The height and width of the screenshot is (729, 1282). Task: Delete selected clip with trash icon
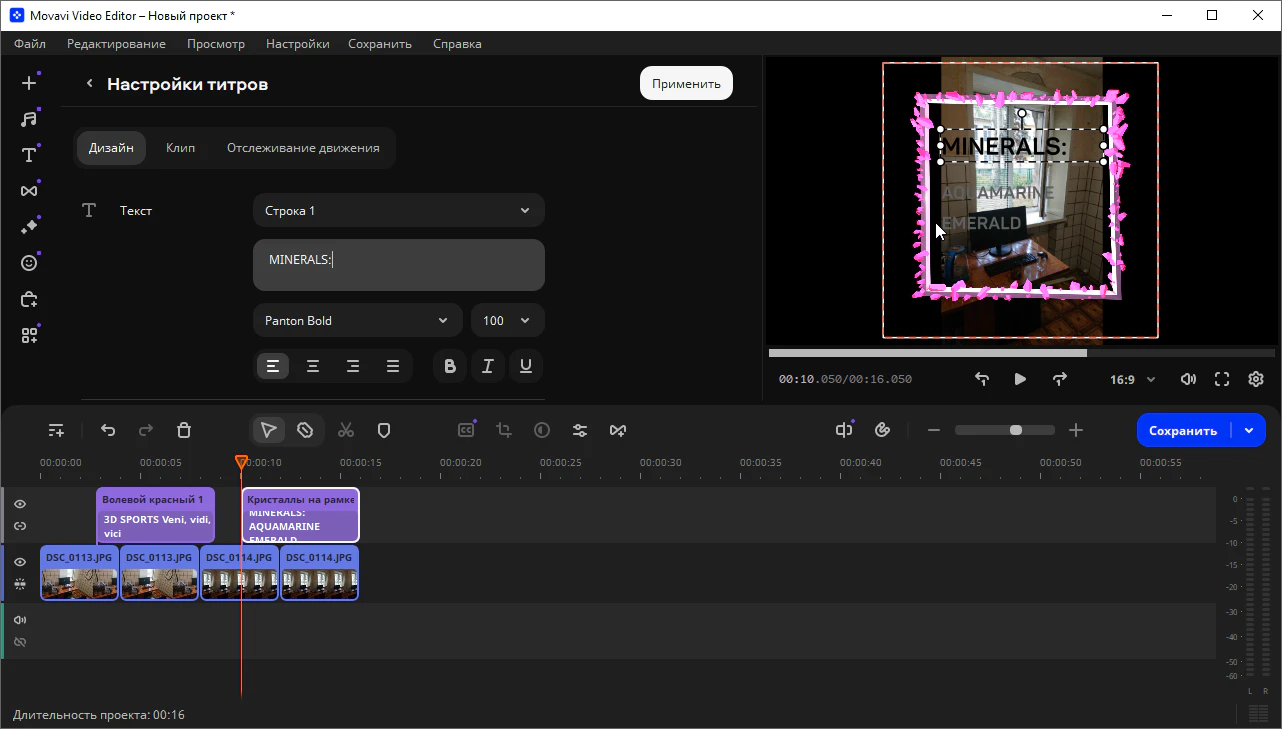click(x=184, y=430)
